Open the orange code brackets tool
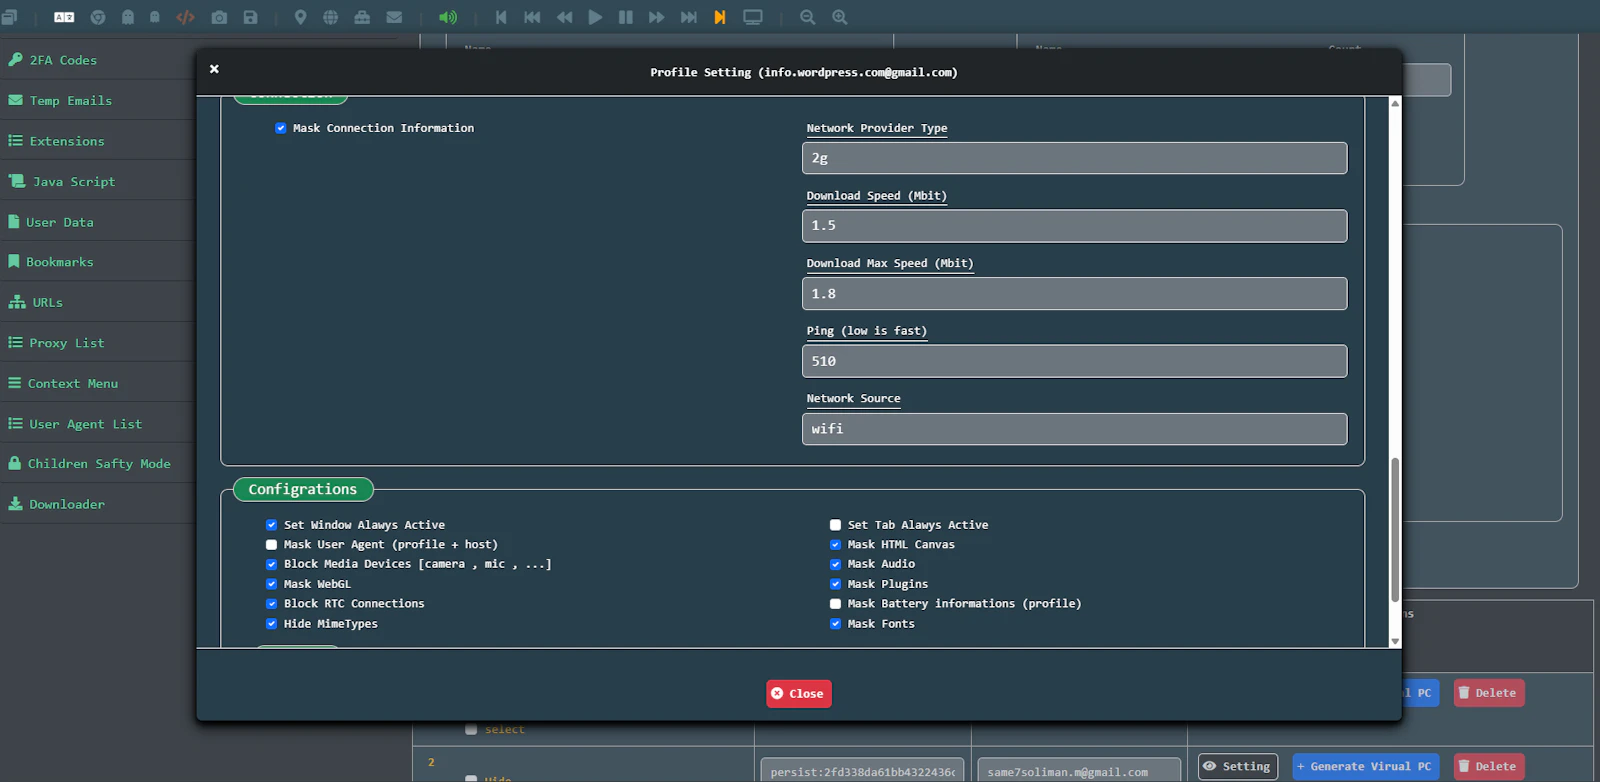Screen dimensions: 1600x782 click(186, 17)
